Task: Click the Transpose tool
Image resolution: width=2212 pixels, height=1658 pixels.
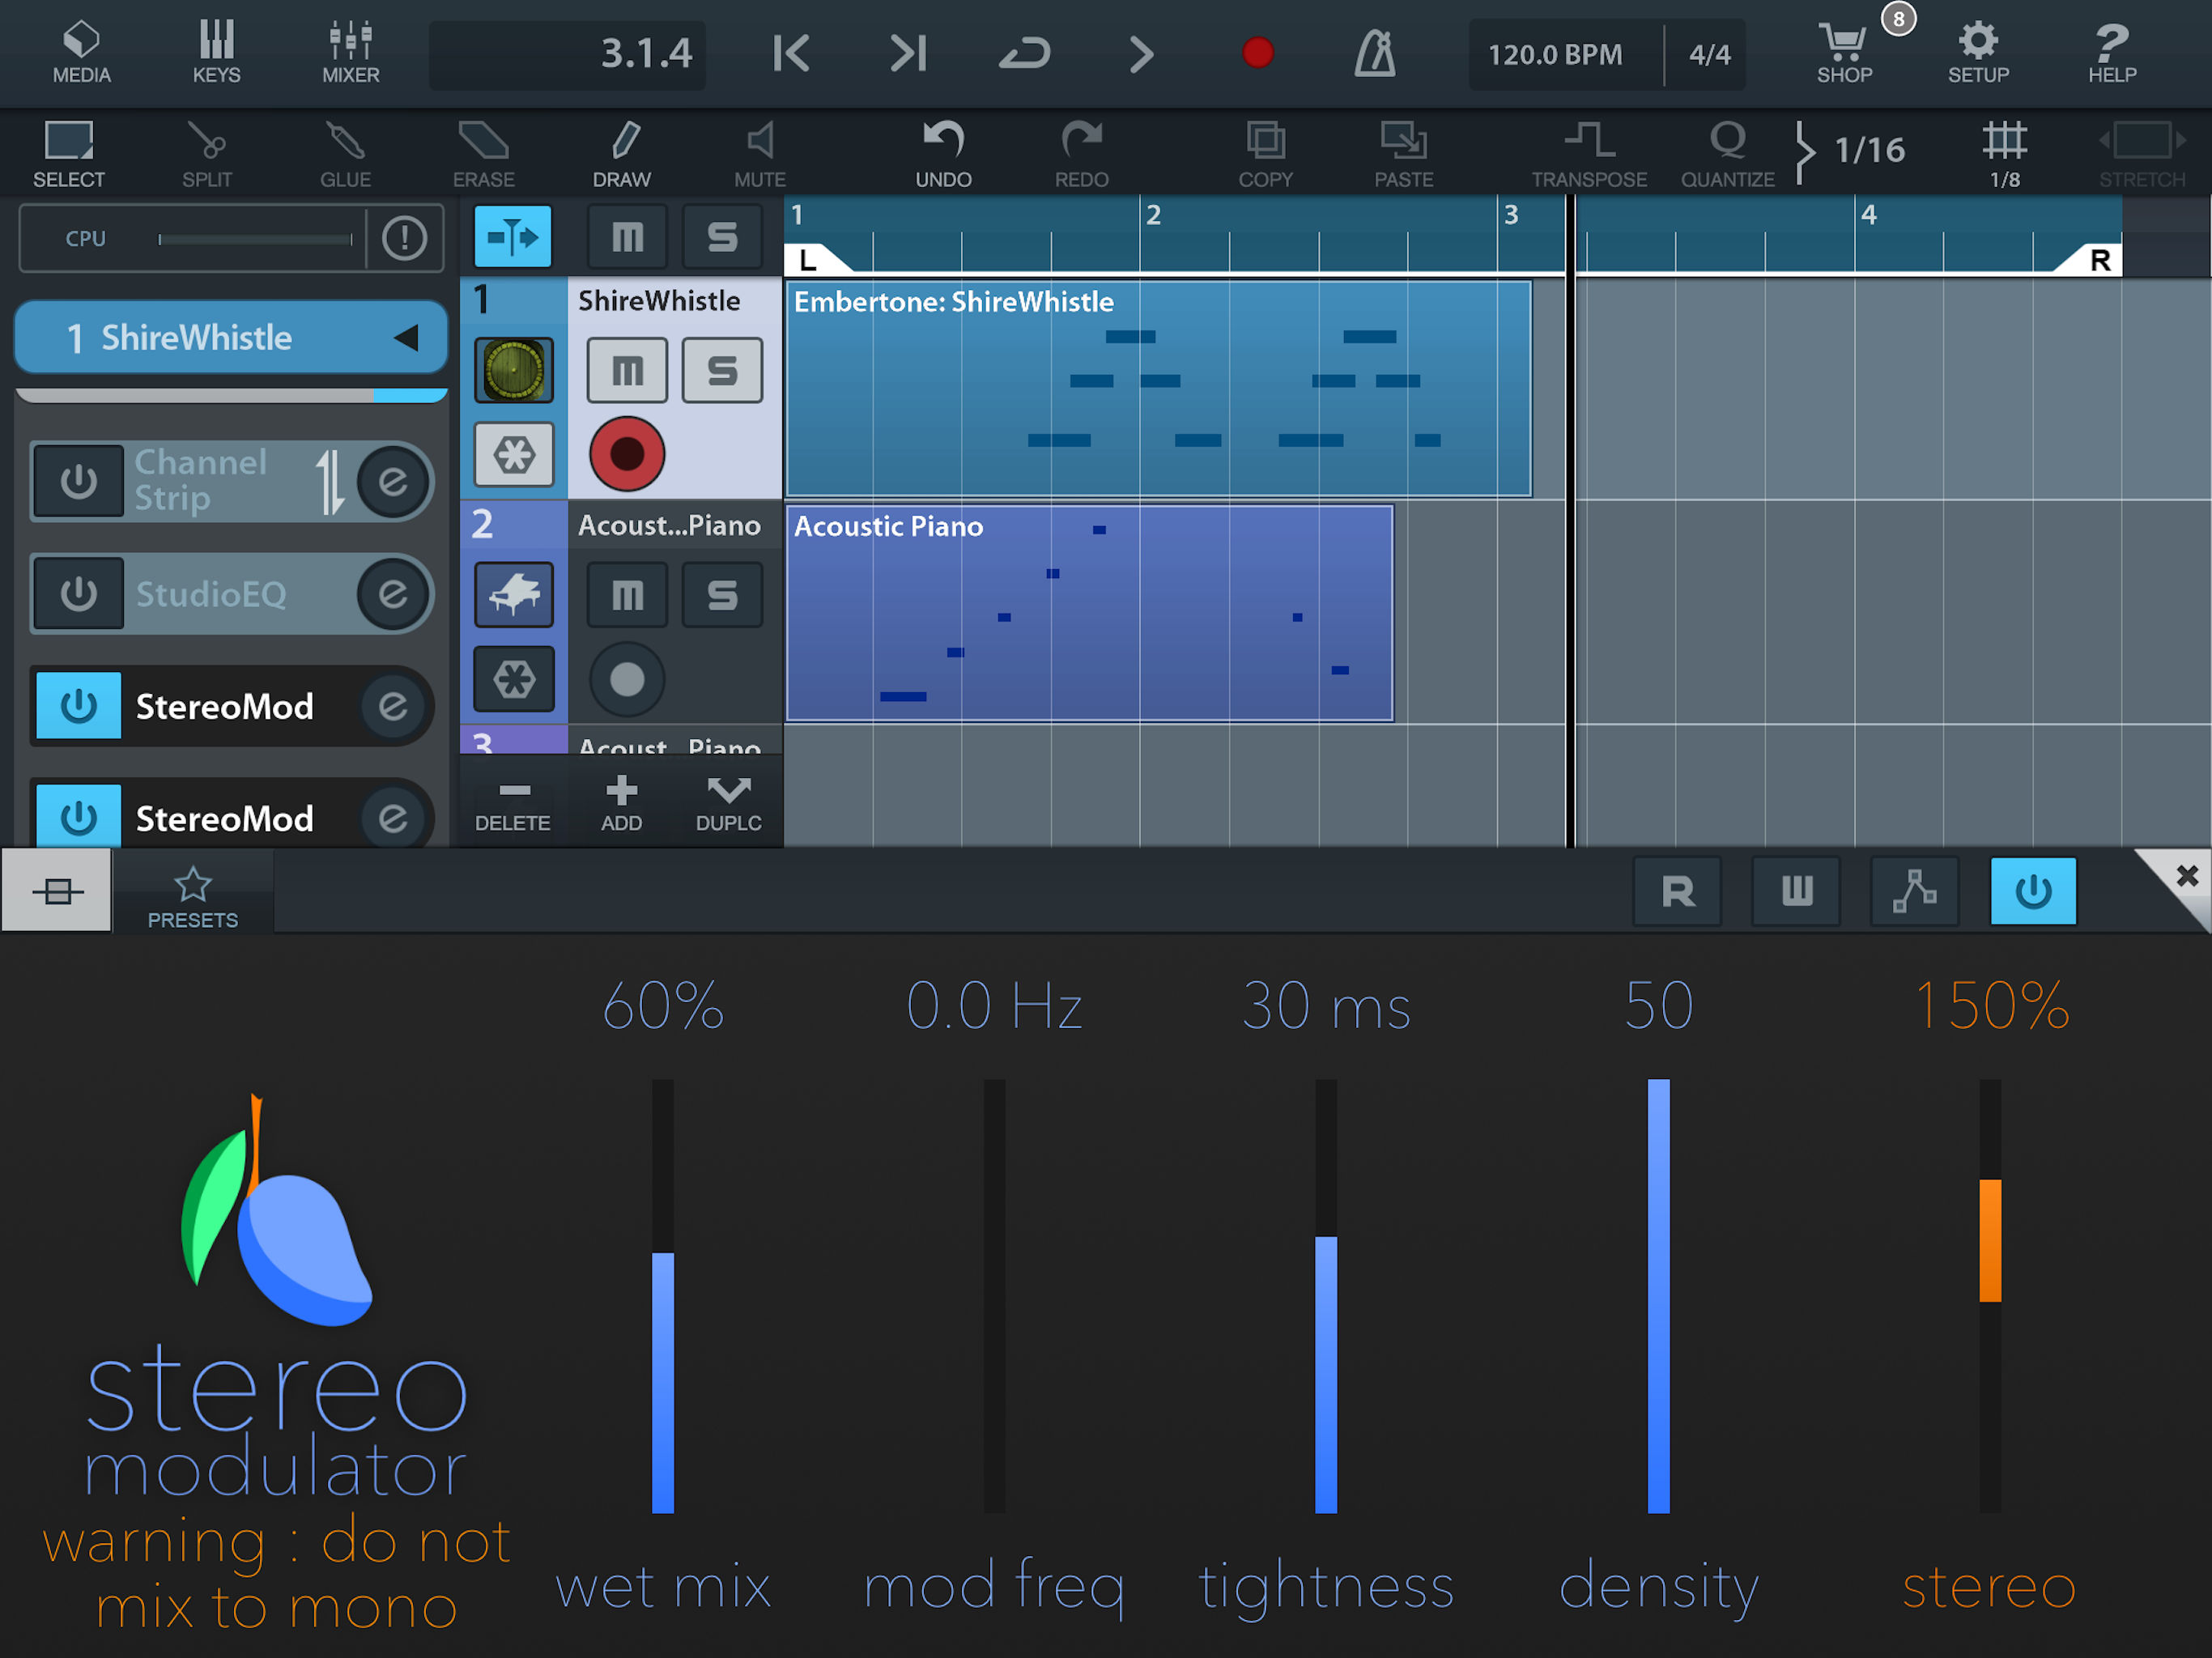Action: (1589, 153)
